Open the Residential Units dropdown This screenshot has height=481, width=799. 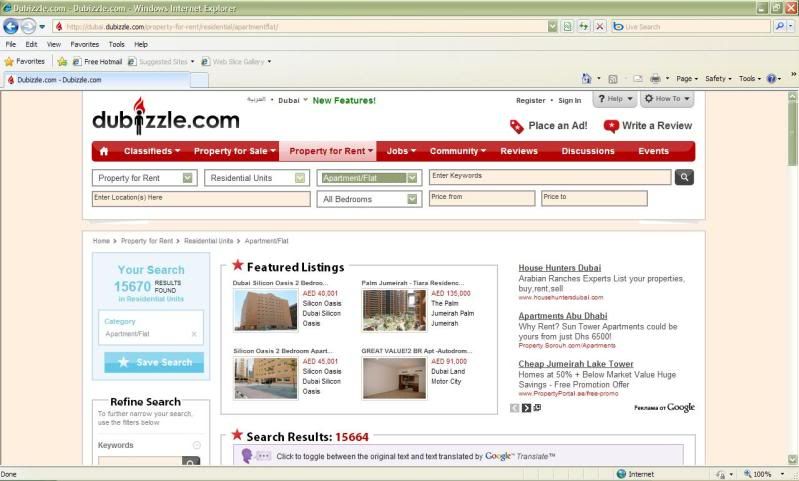(257, 178)
